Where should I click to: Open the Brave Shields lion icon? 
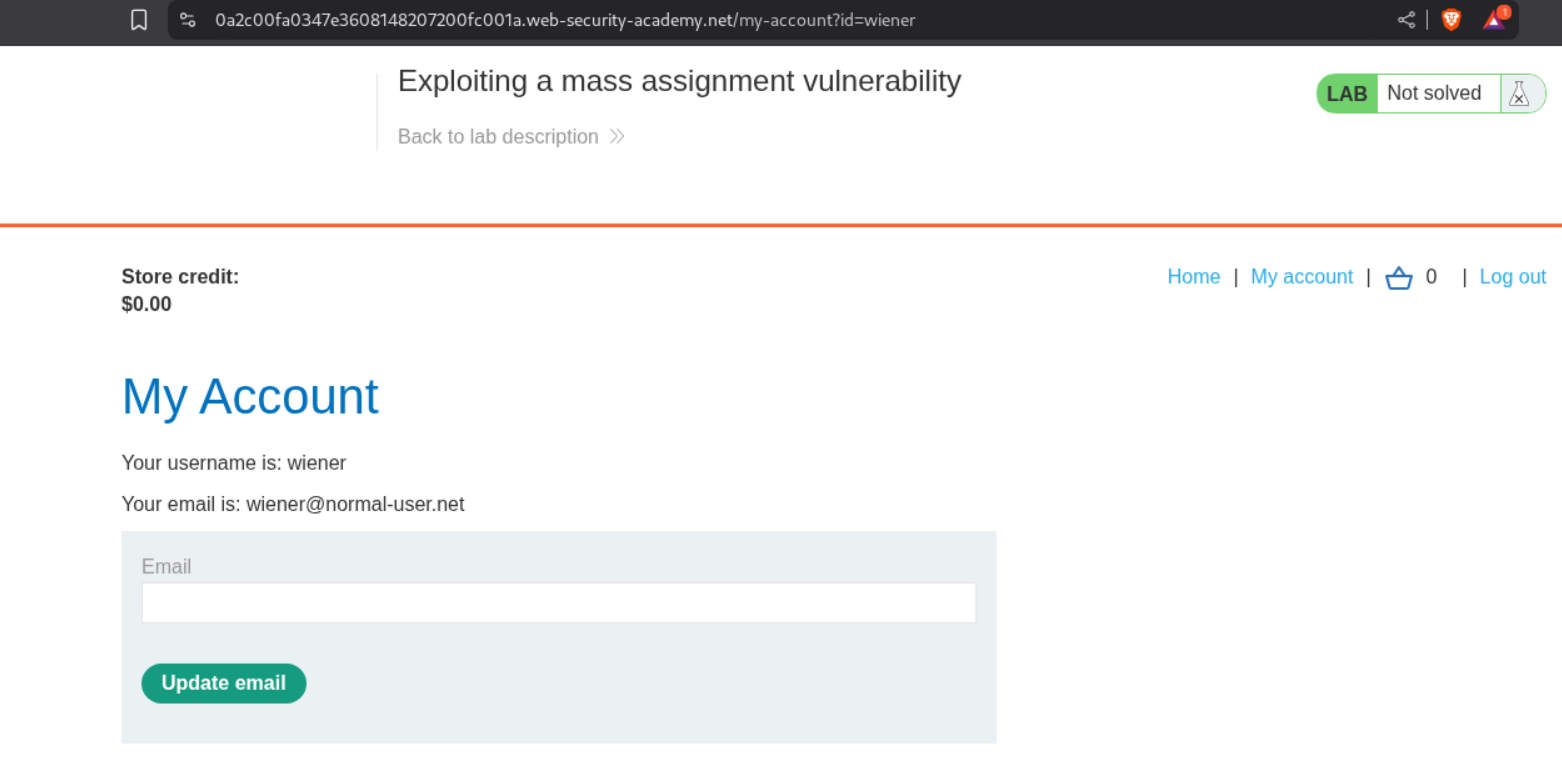tap(1451, 20)
